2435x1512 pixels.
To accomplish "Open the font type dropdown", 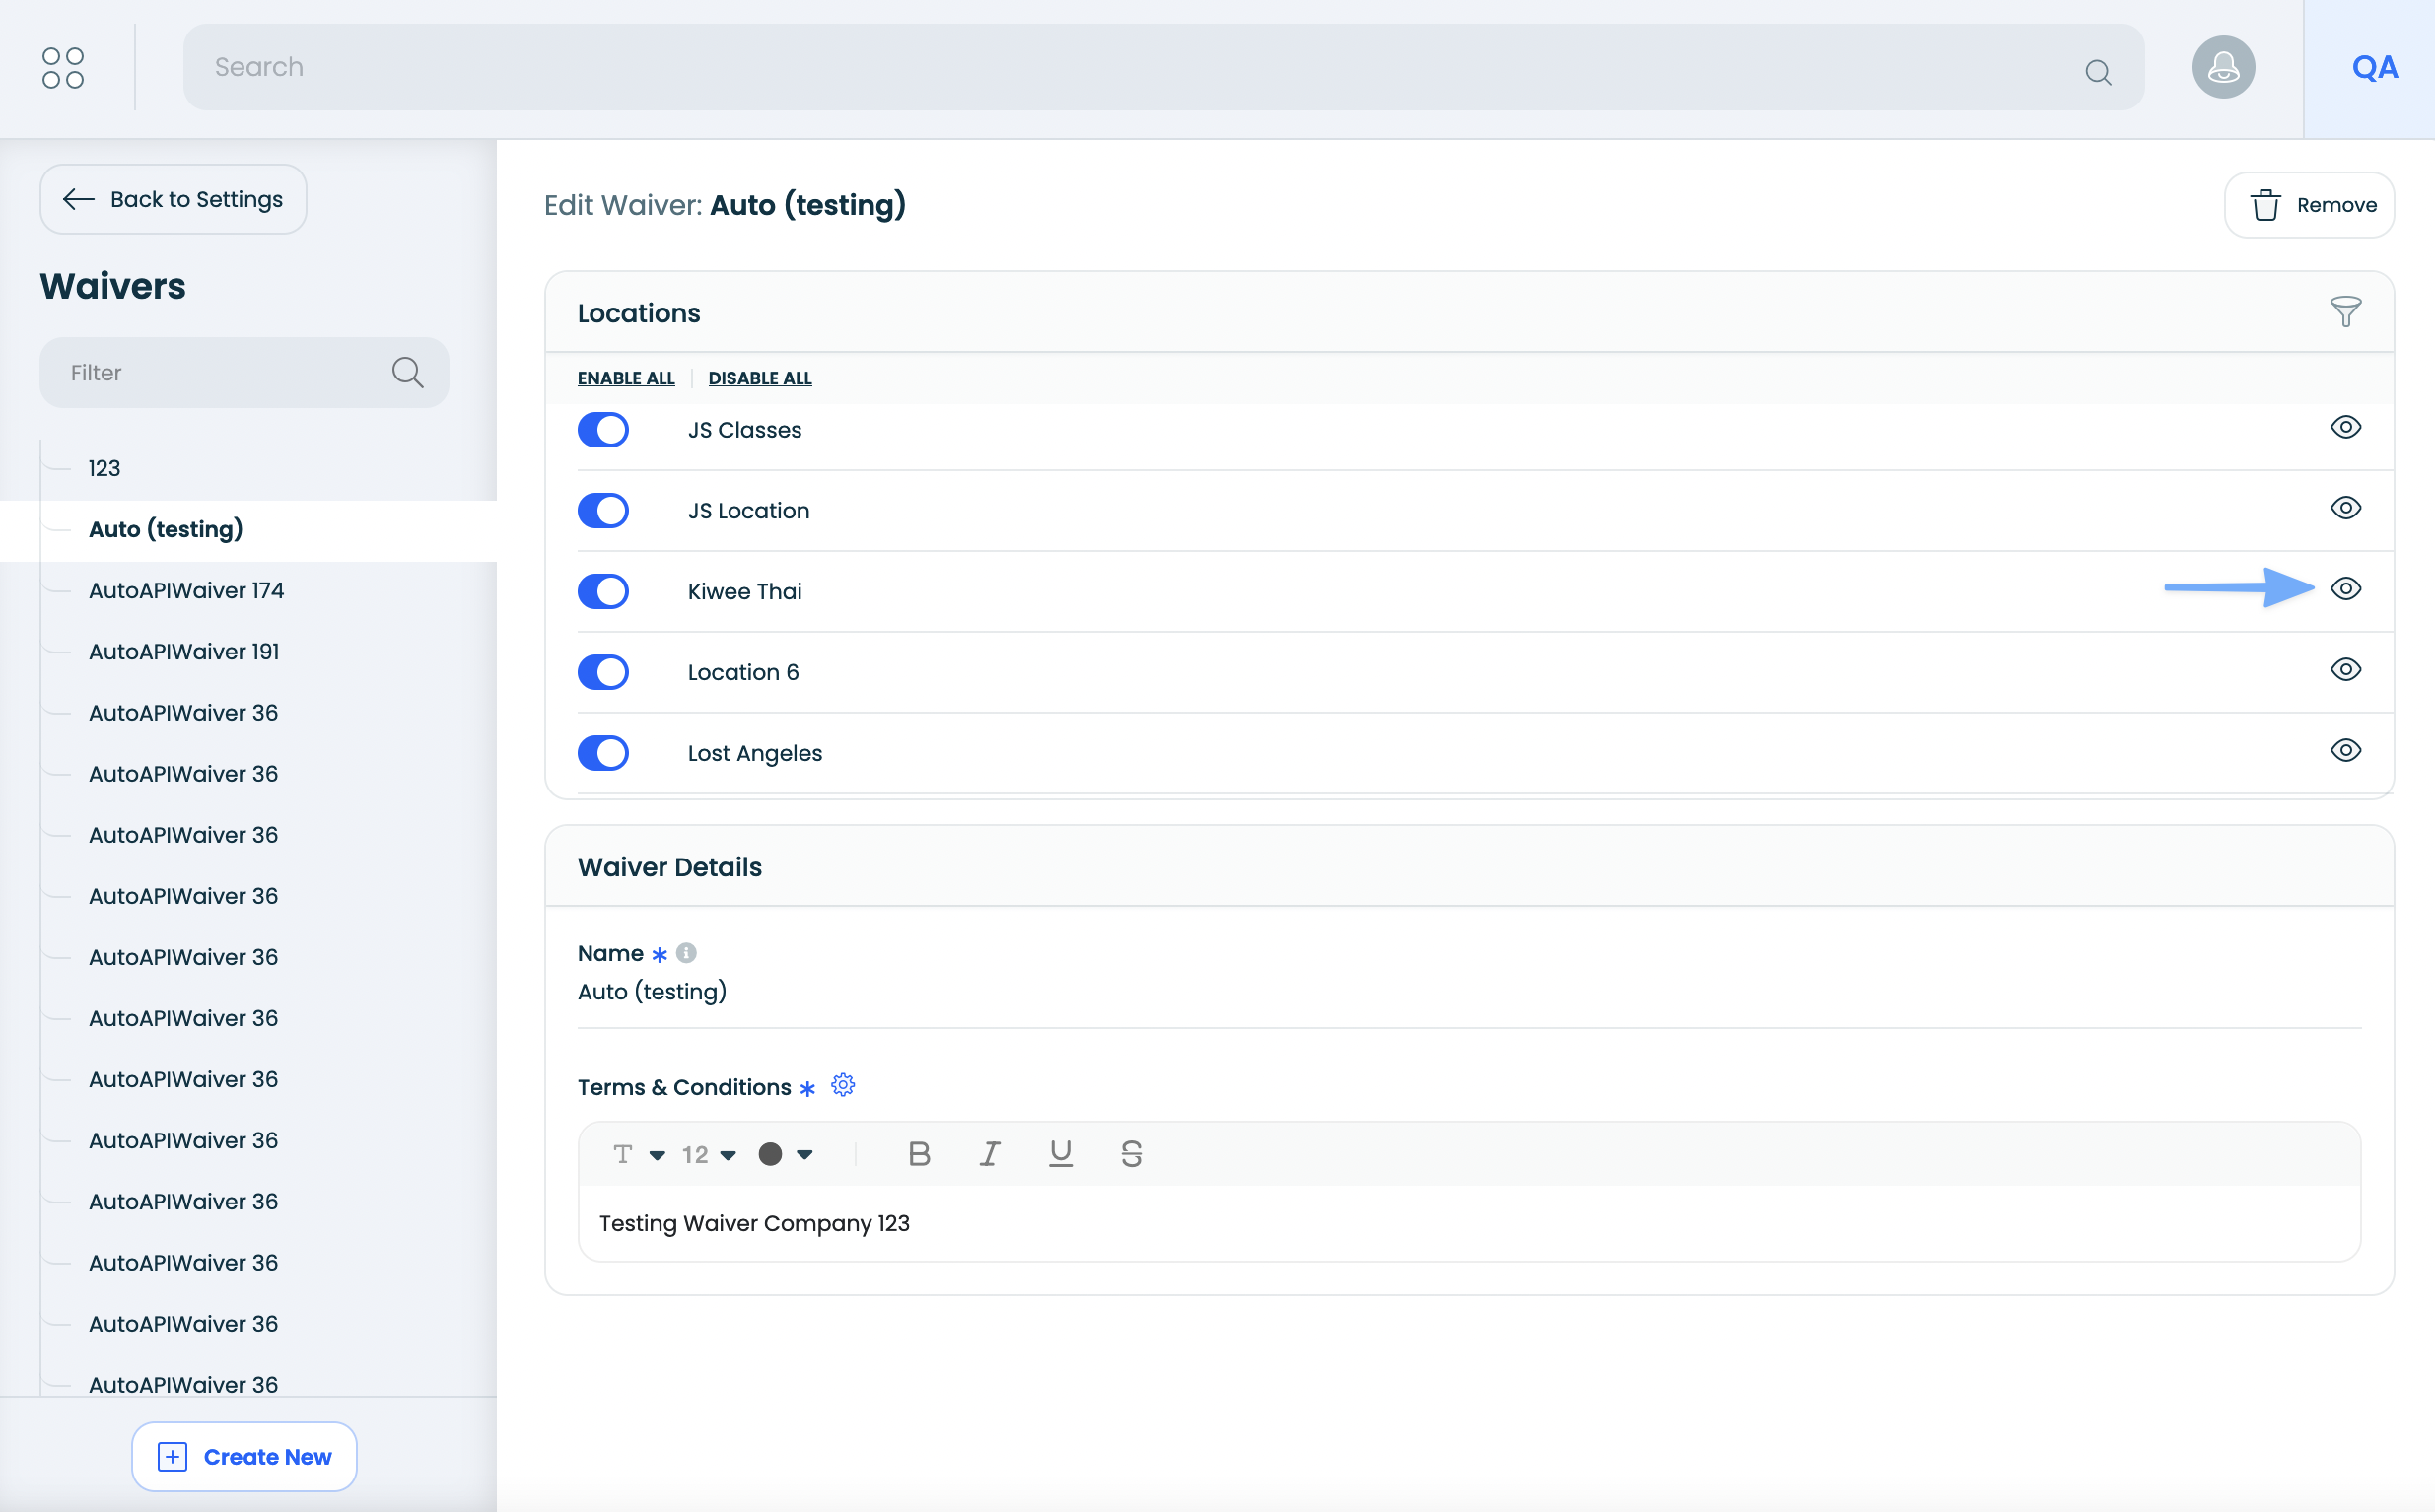I will coord(638,1155).
